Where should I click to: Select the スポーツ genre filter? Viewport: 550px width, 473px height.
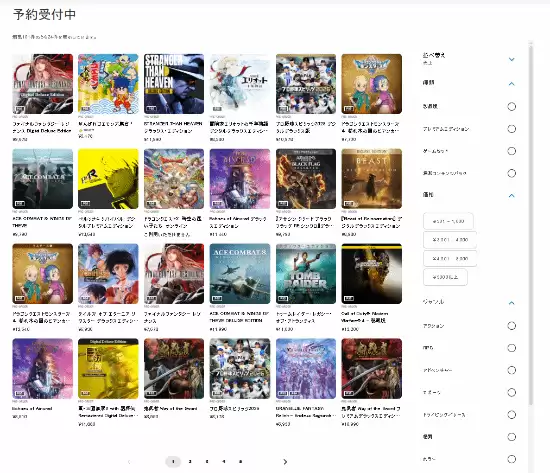(x=511, y=392)
